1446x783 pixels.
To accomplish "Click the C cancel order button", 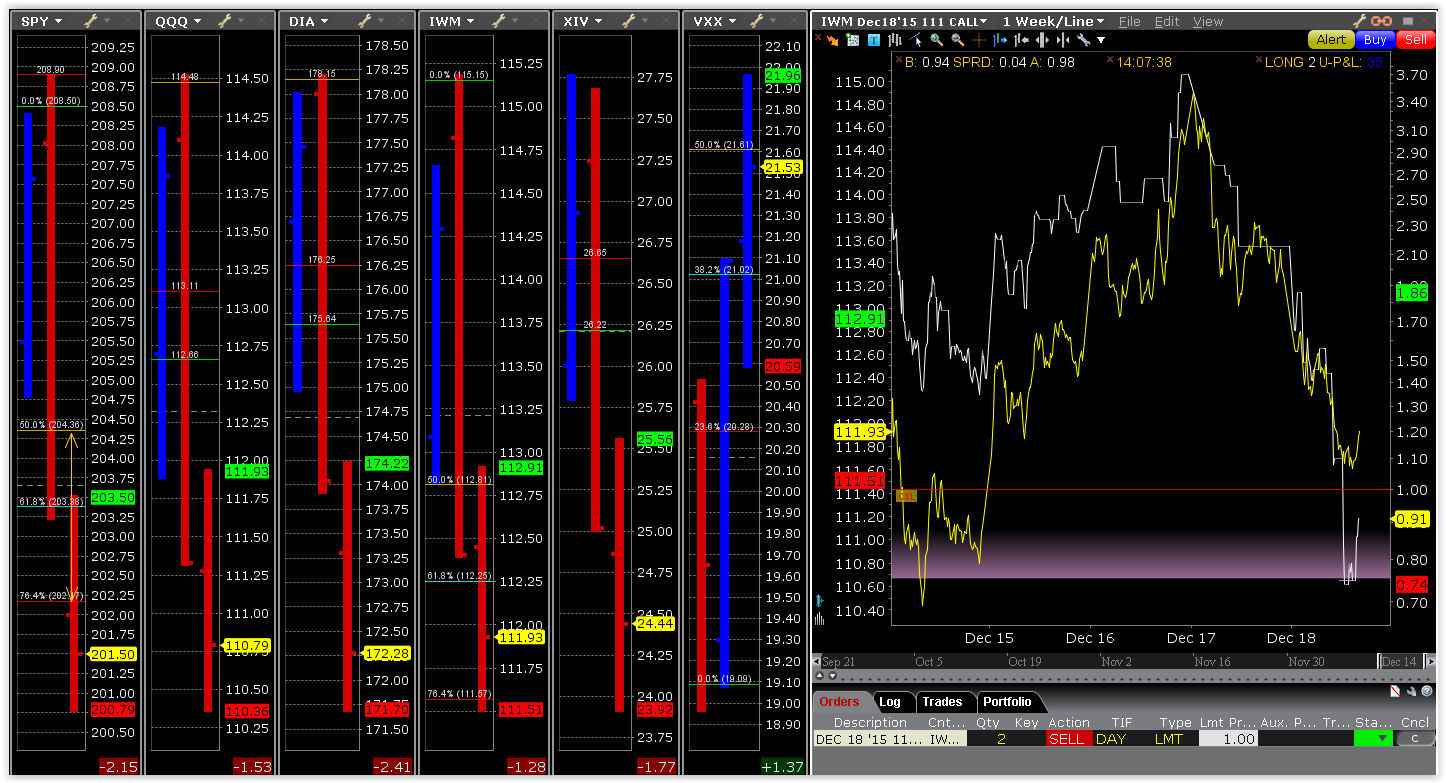I will [1415, 739].
